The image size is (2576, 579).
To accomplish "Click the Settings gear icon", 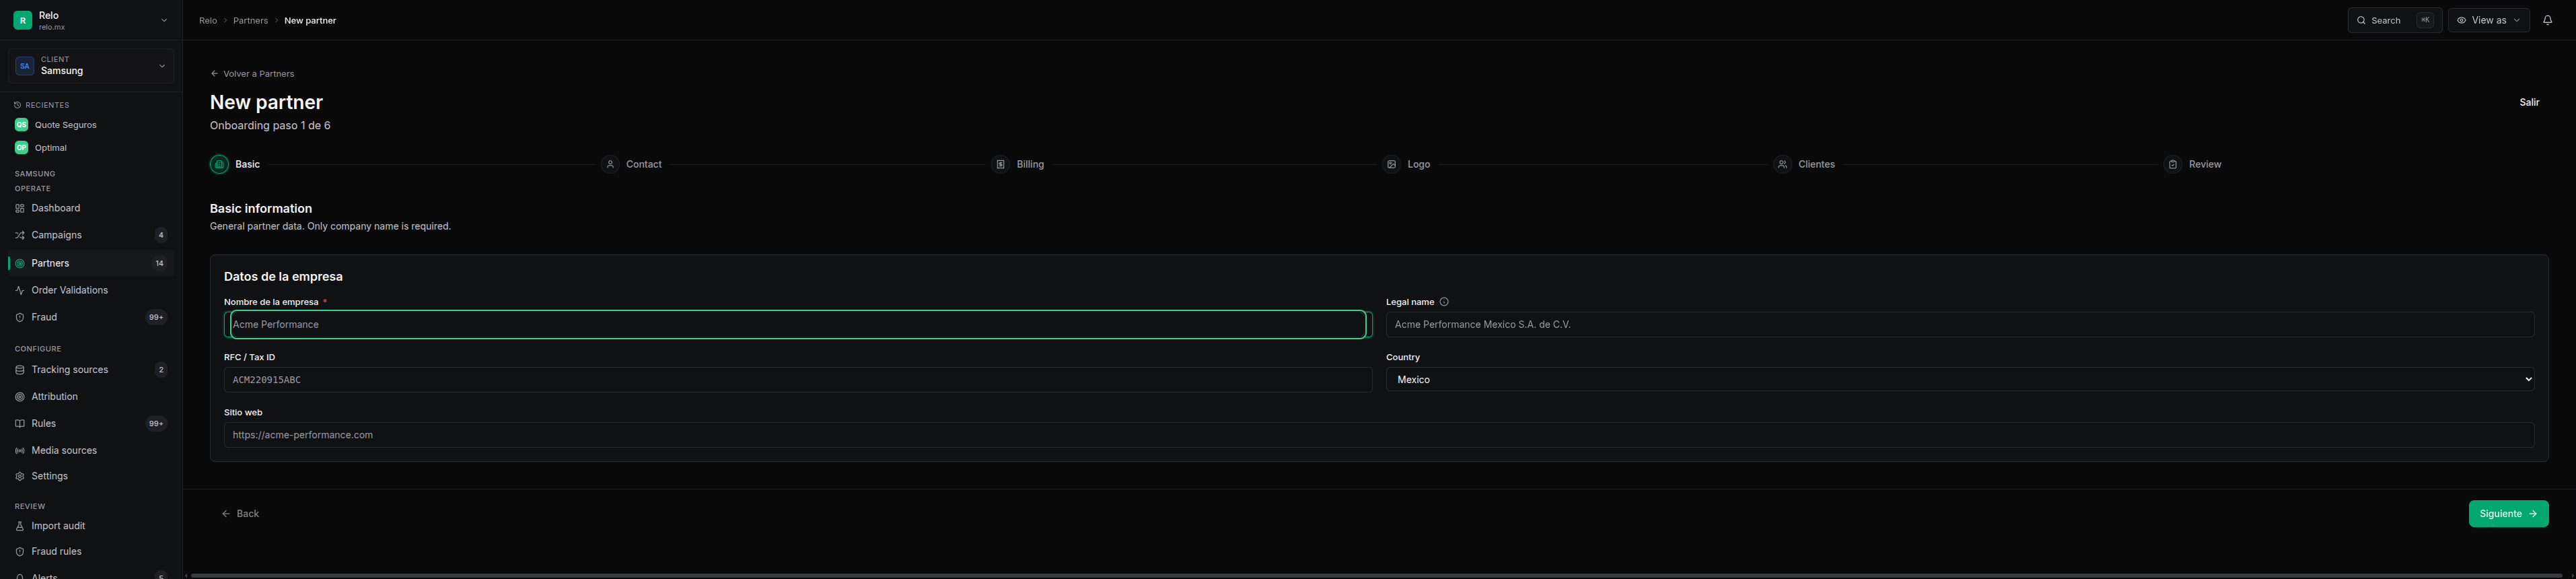I will click(x=19, y=477).
